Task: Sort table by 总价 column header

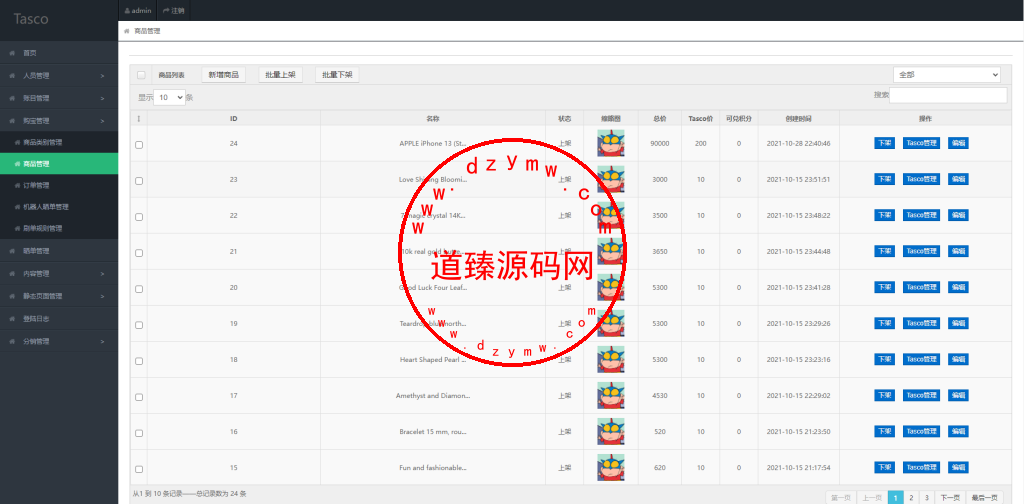Action: 660,119
